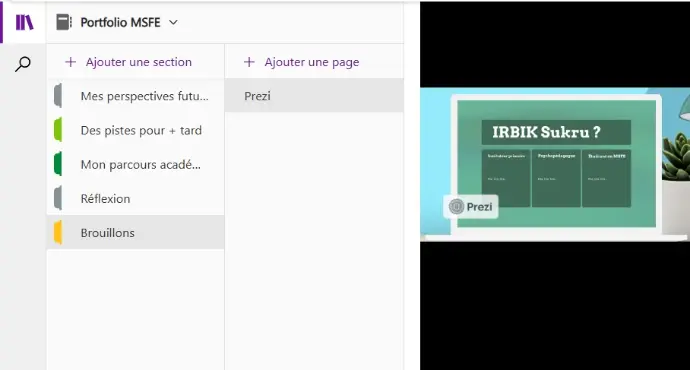Viewport: 690px width, 370px height.
Task: Select the Brouillons section
Action: pyautogui.click(x=136, y=232)
